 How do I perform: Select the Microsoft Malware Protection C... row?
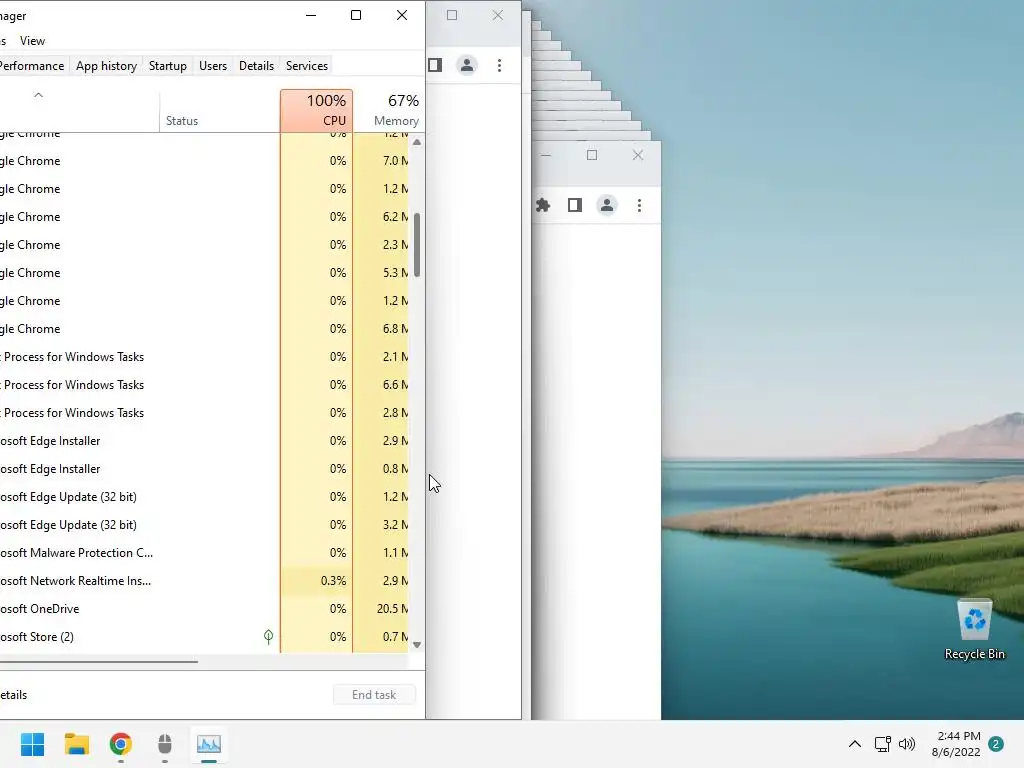204,552
